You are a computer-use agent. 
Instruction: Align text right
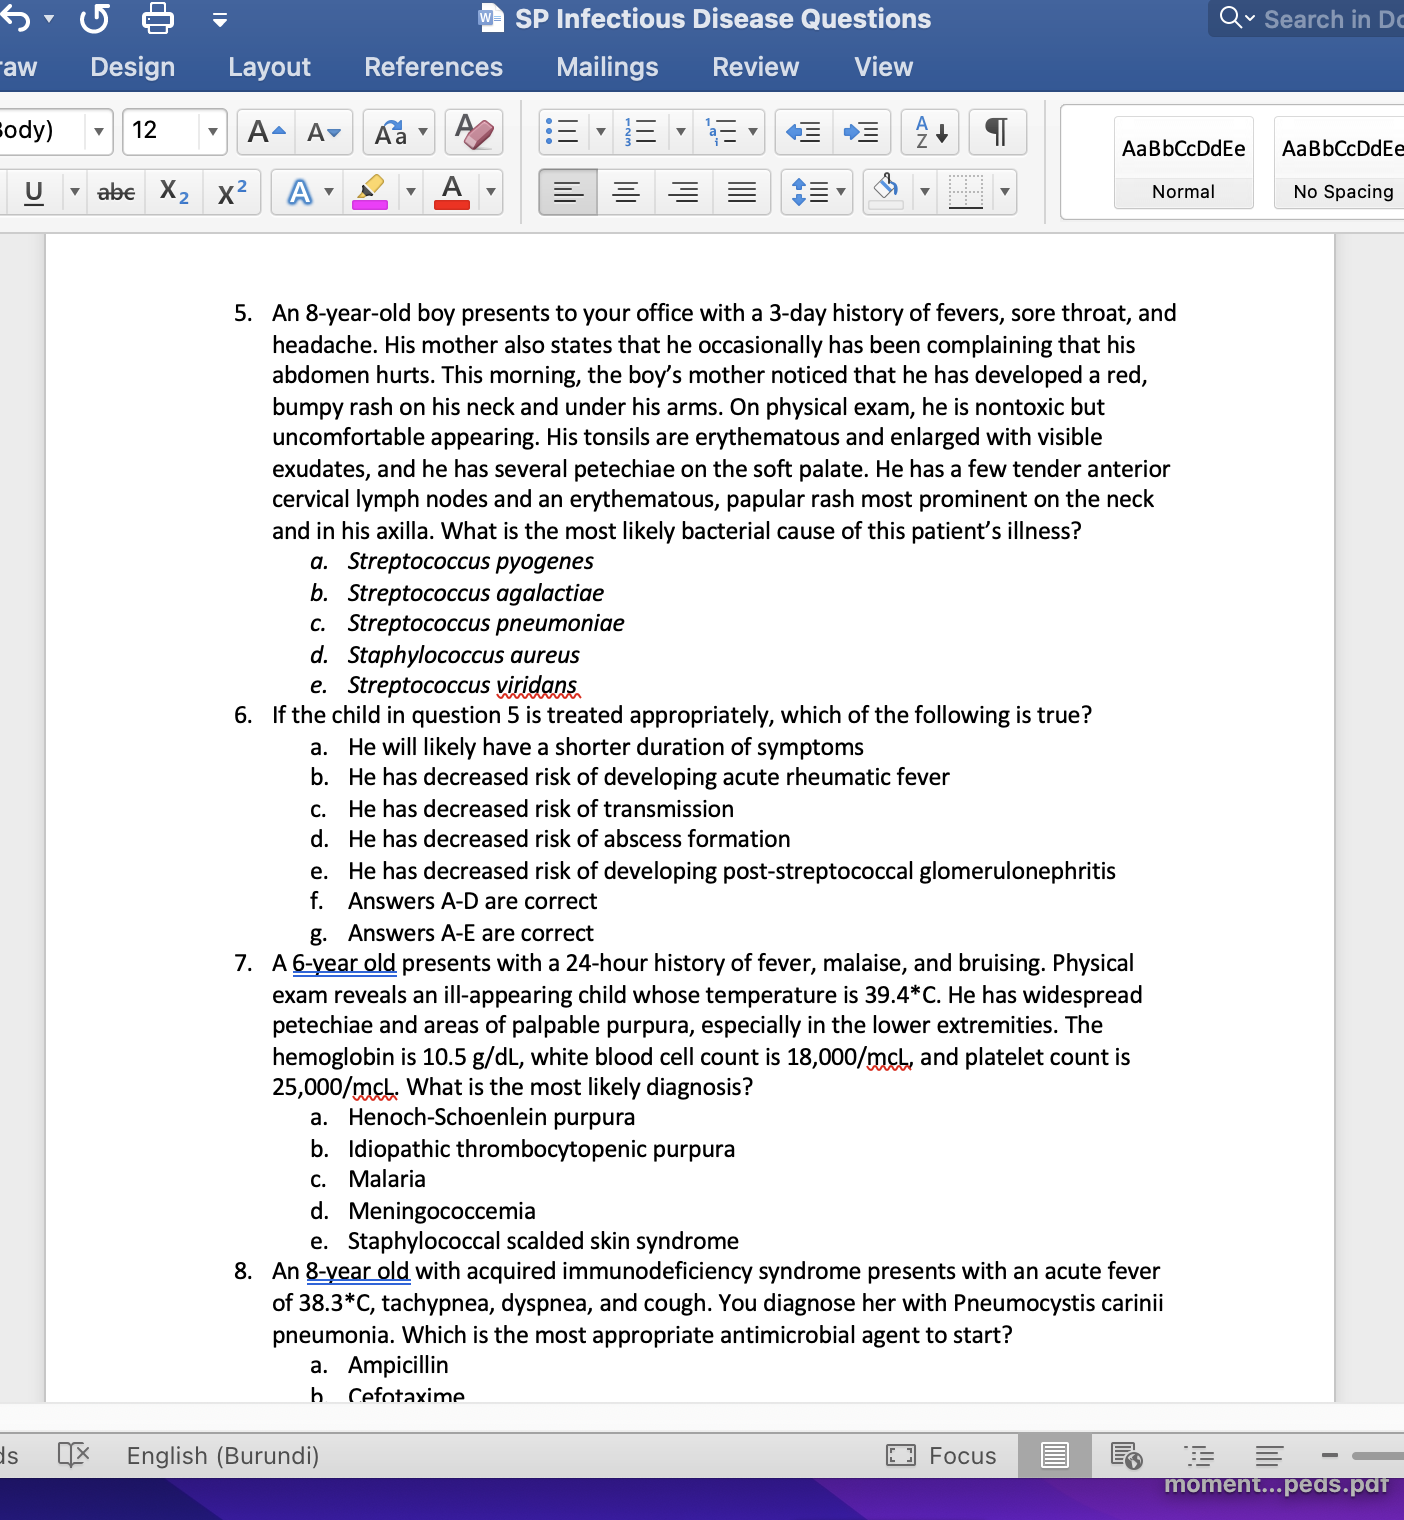(684, 192)
